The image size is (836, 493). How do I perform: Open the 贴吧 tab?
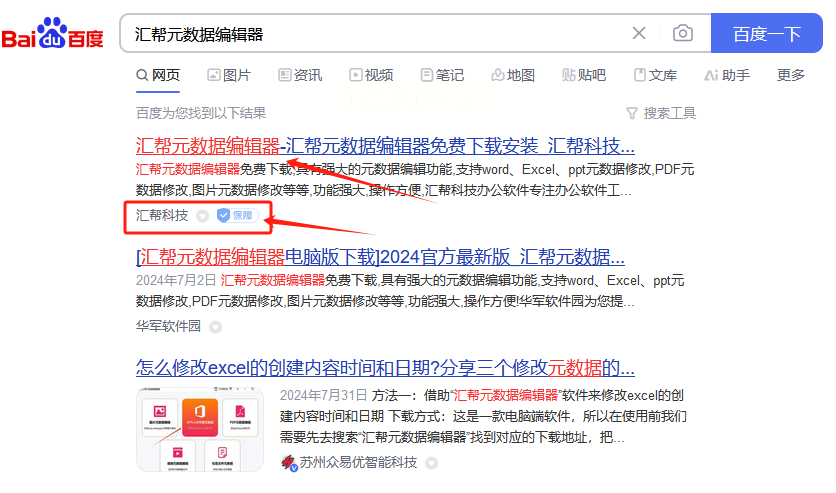(x=584, y=75)
